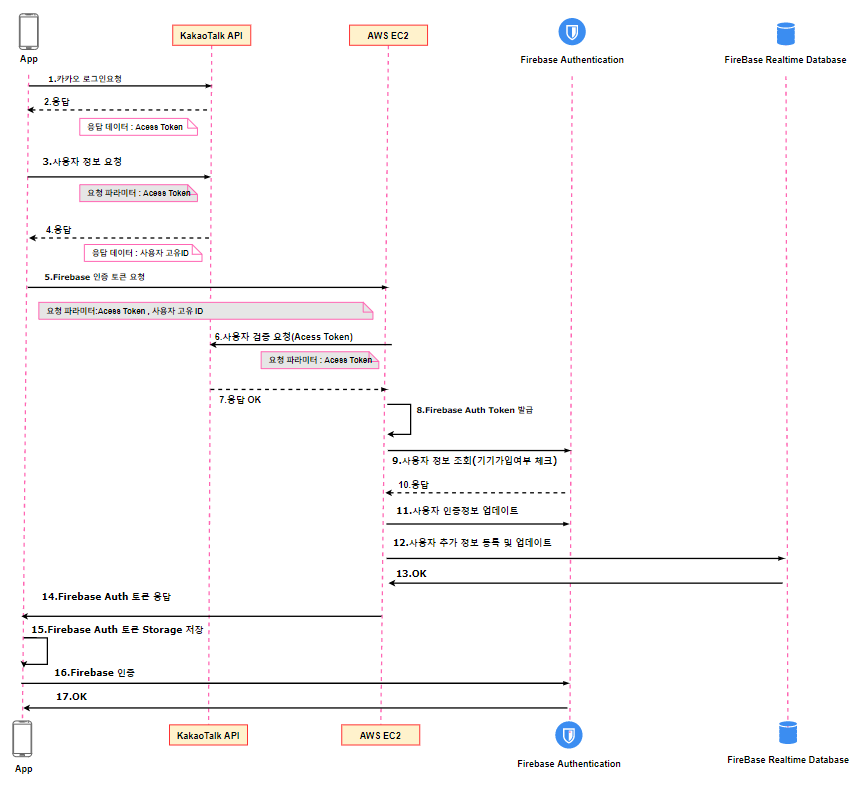The width and height of the screenshot is (866, 788).
Task: Click the self-loop arrow on the App lifeline
Action: click(x=35, y=652)
